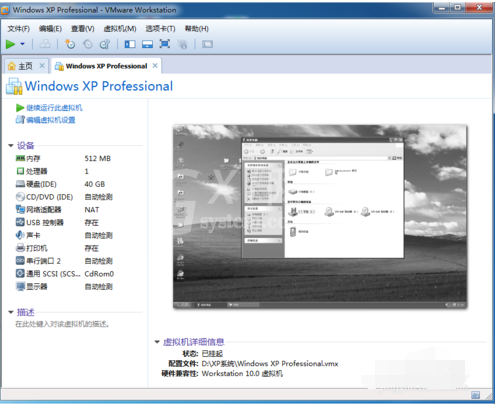Open the snapshot manager icon

[105, 44]
